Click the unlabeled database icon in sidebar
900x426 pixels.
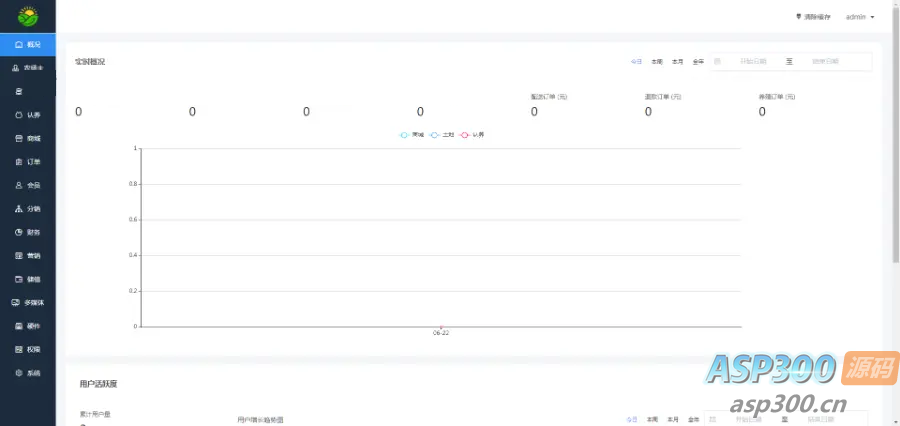[18, 91]
